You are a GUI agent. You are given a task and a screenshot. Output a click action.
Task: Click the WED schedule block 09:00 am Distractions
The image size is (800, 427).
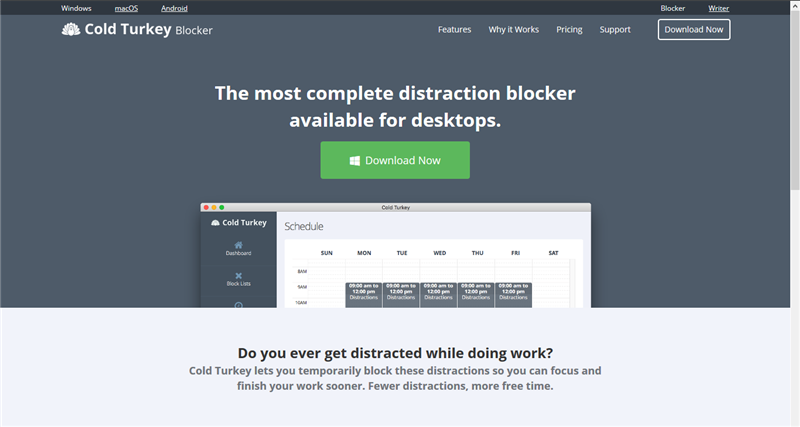click(438, 295)
